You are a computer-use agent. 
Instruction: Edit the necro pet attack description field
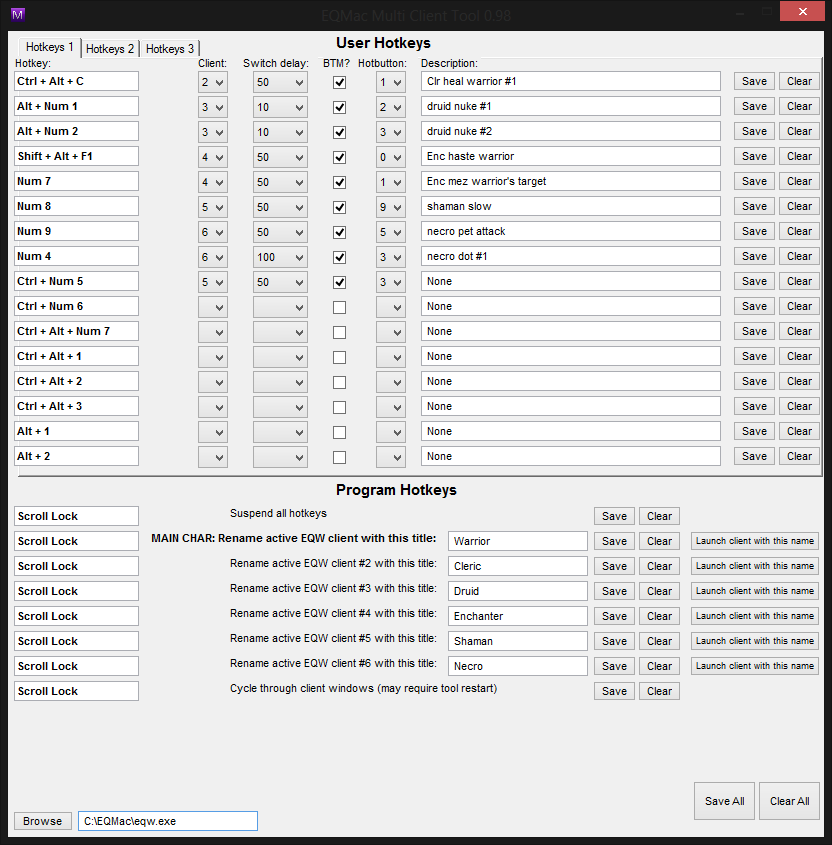click(570, 231)
